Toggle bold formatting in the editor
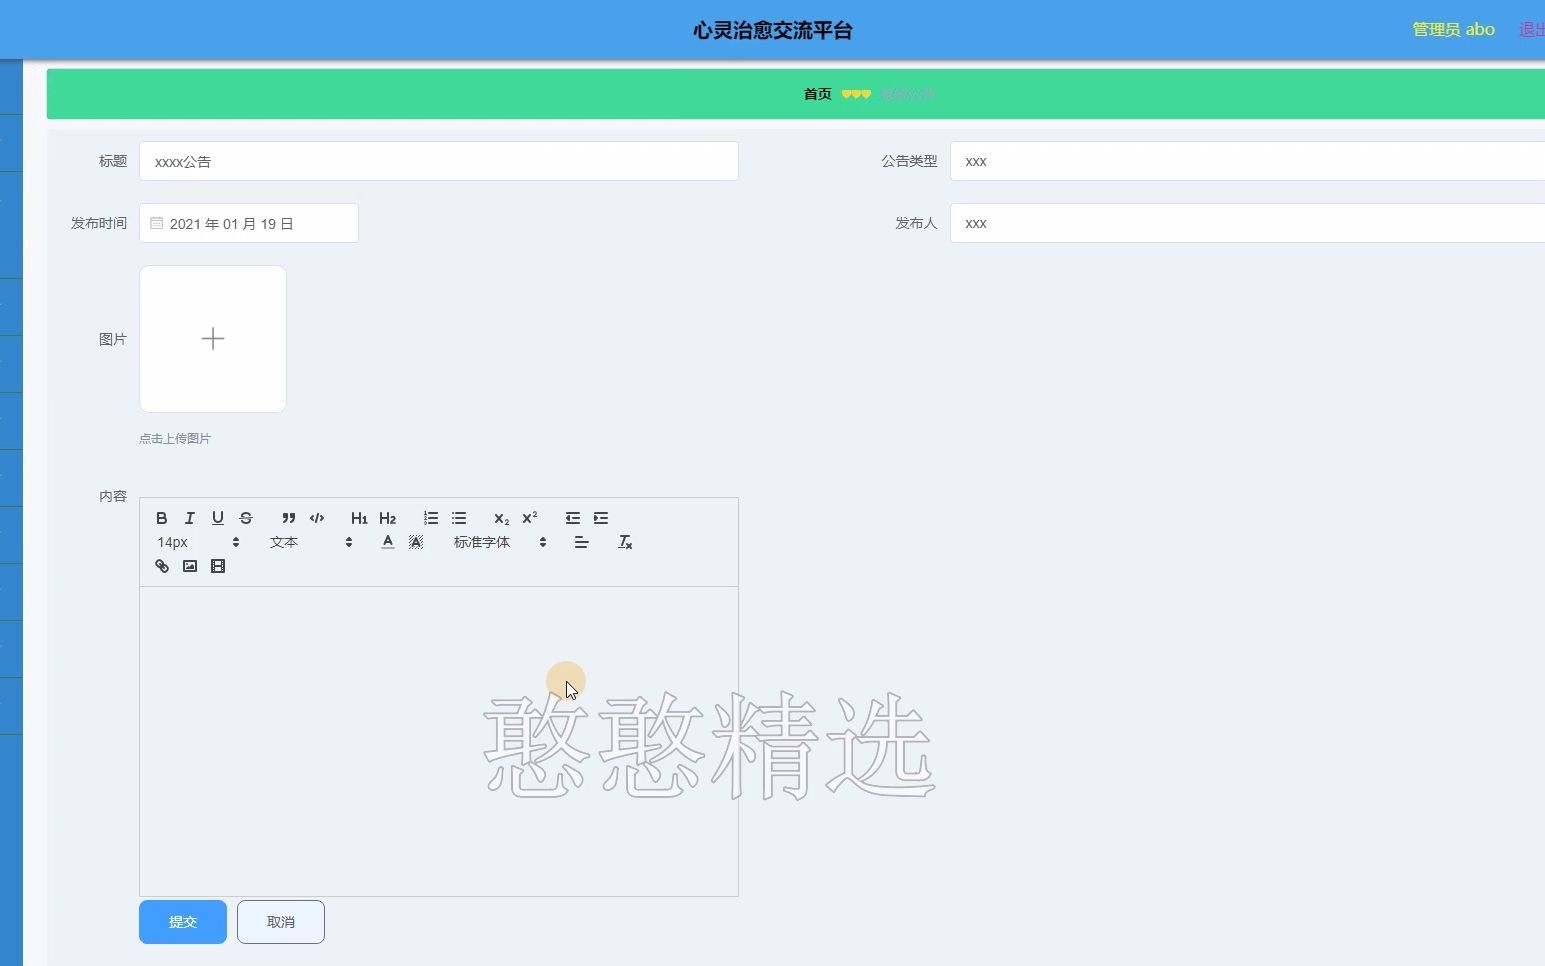Screen dimensions: 1545x966 pyautogui.click(x=162, y=518)
